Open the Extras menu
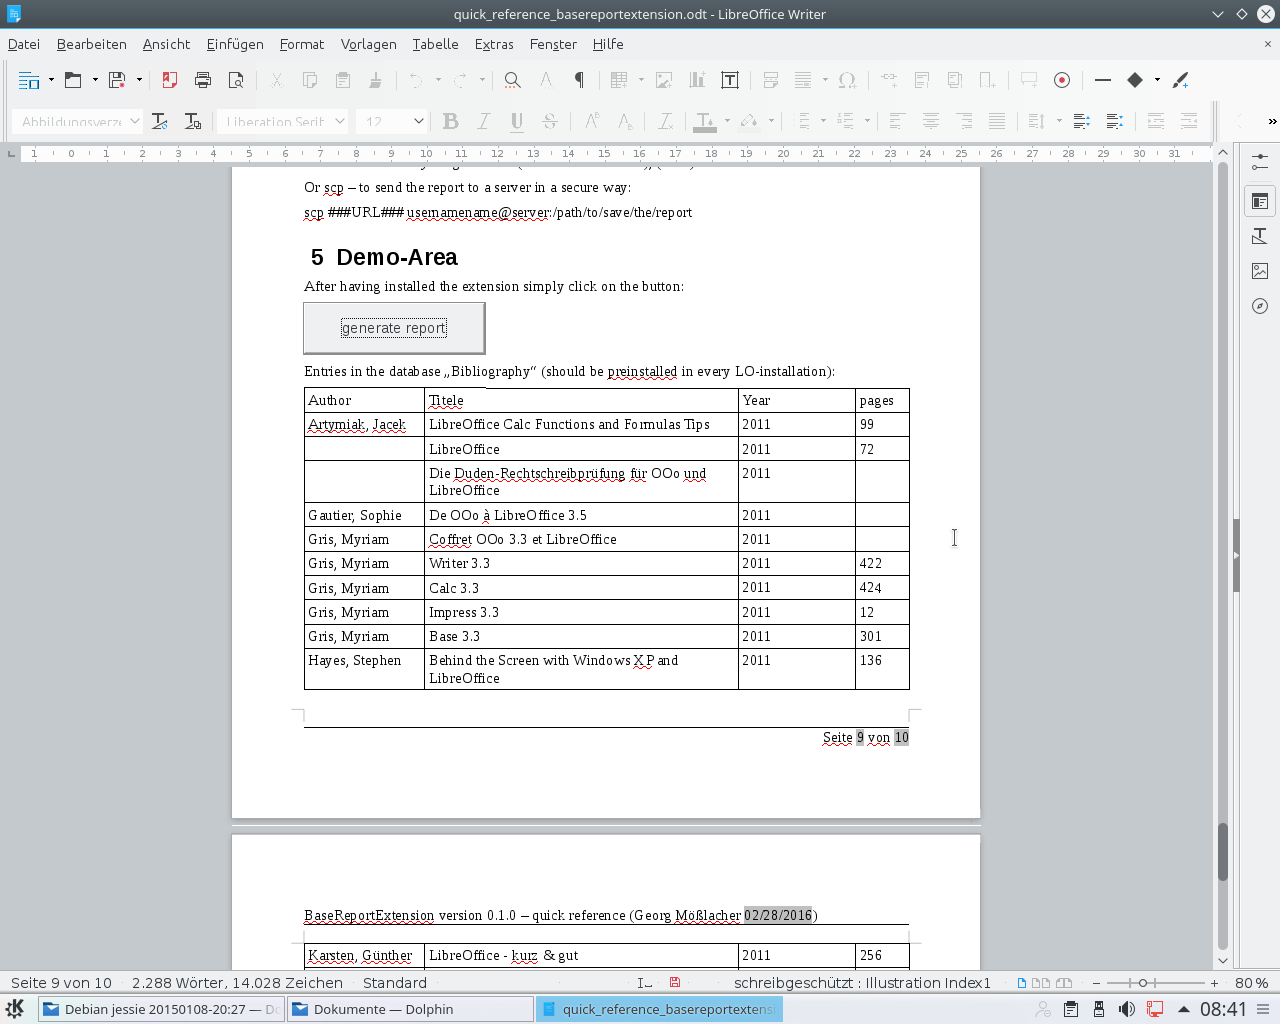1280x1024 pixels. 494,44
